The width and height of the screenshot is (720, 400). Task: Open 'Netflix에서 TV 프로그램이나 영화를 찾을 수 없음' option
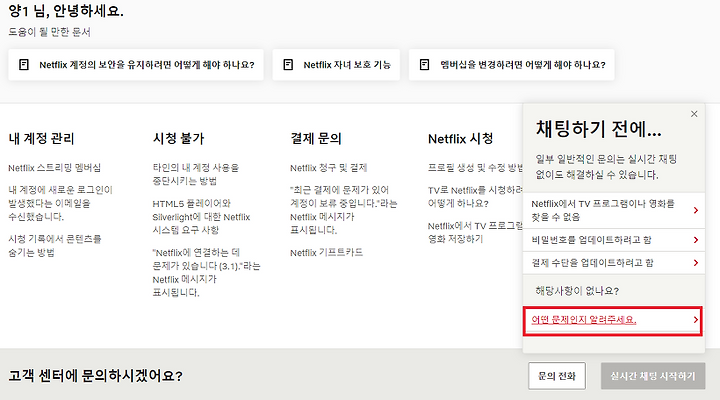[x=613, y=210]
